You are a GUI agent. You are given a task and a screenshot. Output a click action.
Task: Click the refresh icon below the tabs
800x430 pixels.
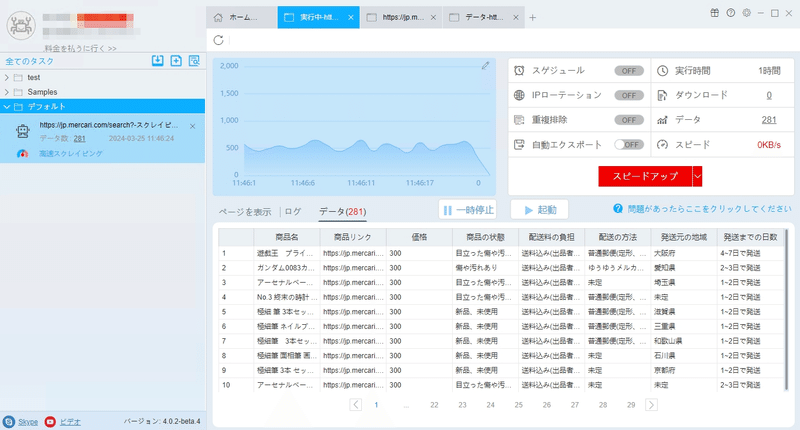pyautogui.click(x=218, y=40)
